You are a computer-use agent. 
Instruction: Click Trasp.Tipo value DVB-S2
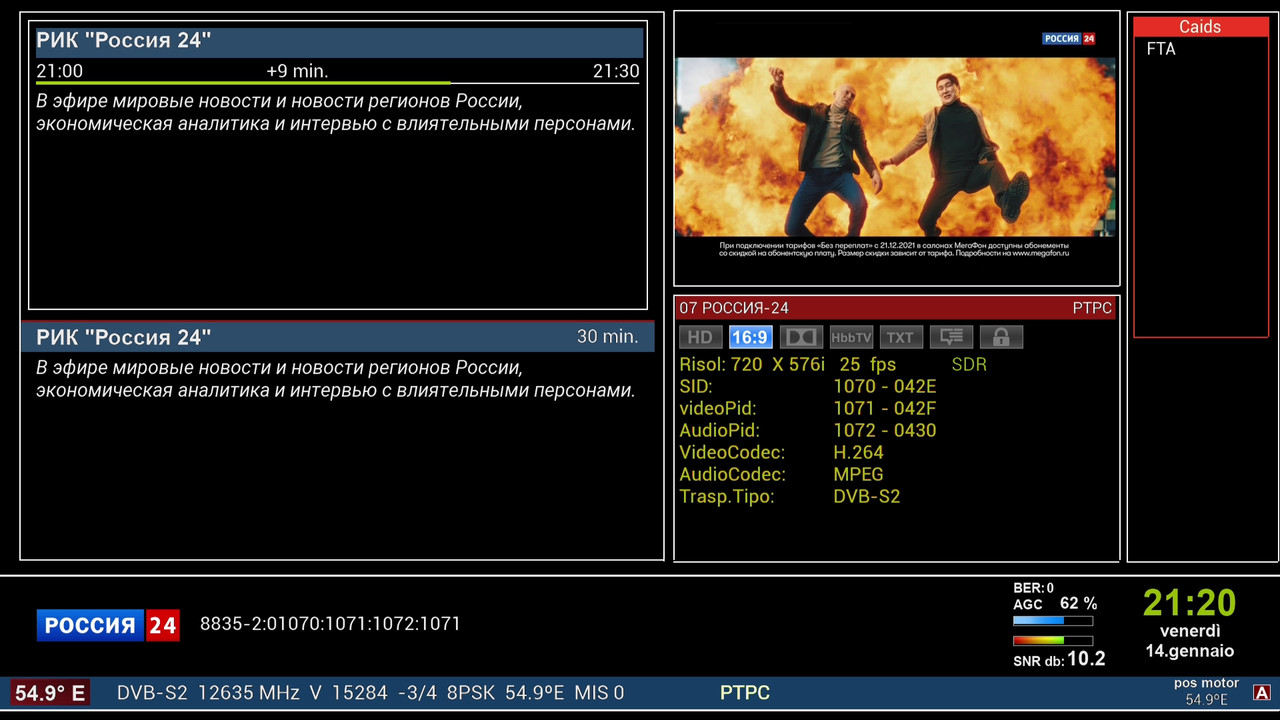[867, 497]
